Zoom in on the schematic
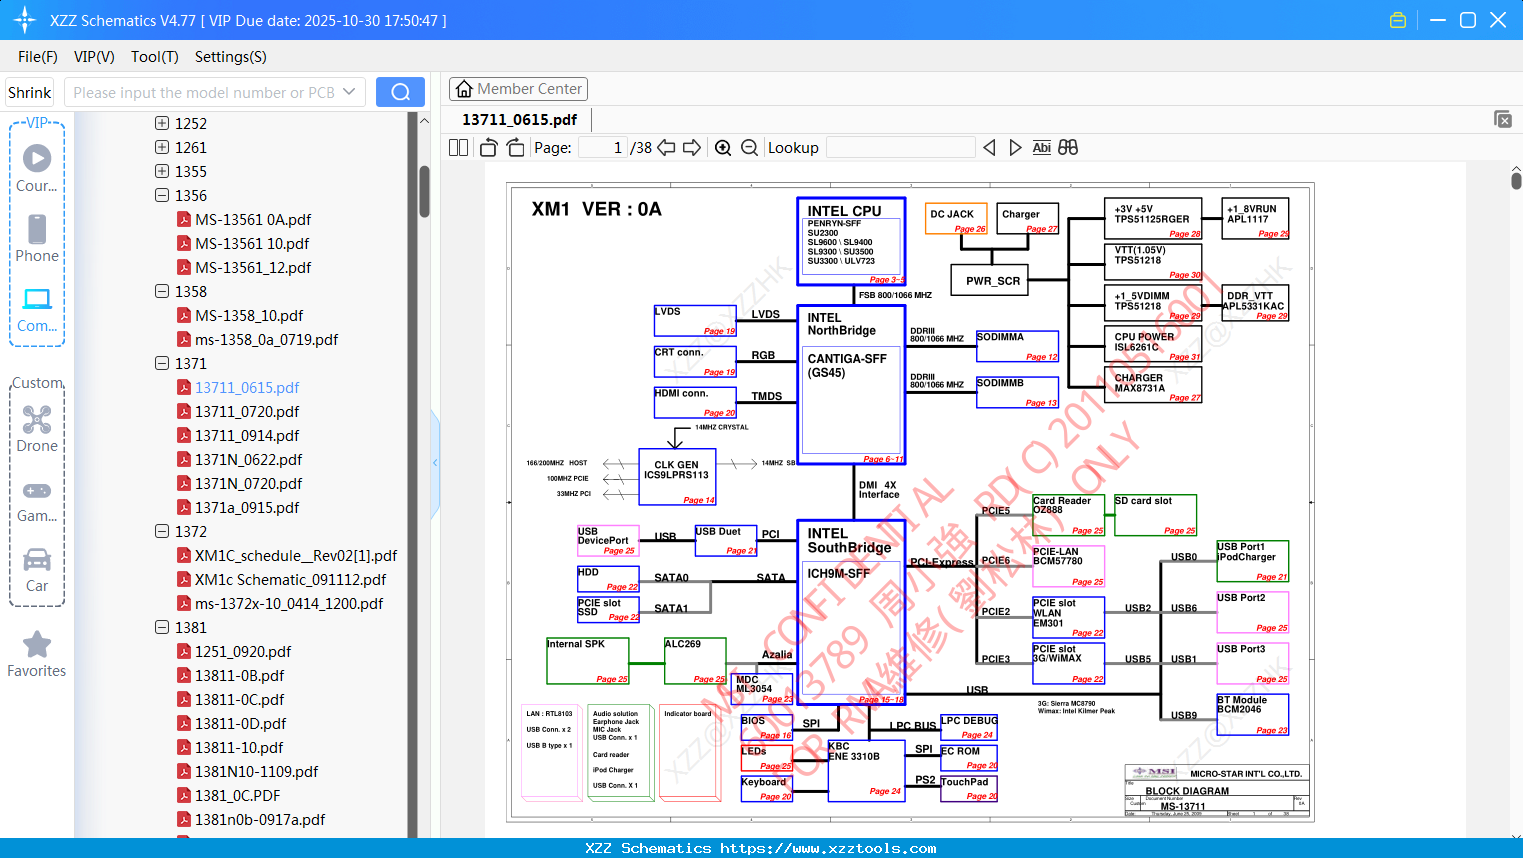This screenshot has width=1523, height=858. [x=723, y=147]
